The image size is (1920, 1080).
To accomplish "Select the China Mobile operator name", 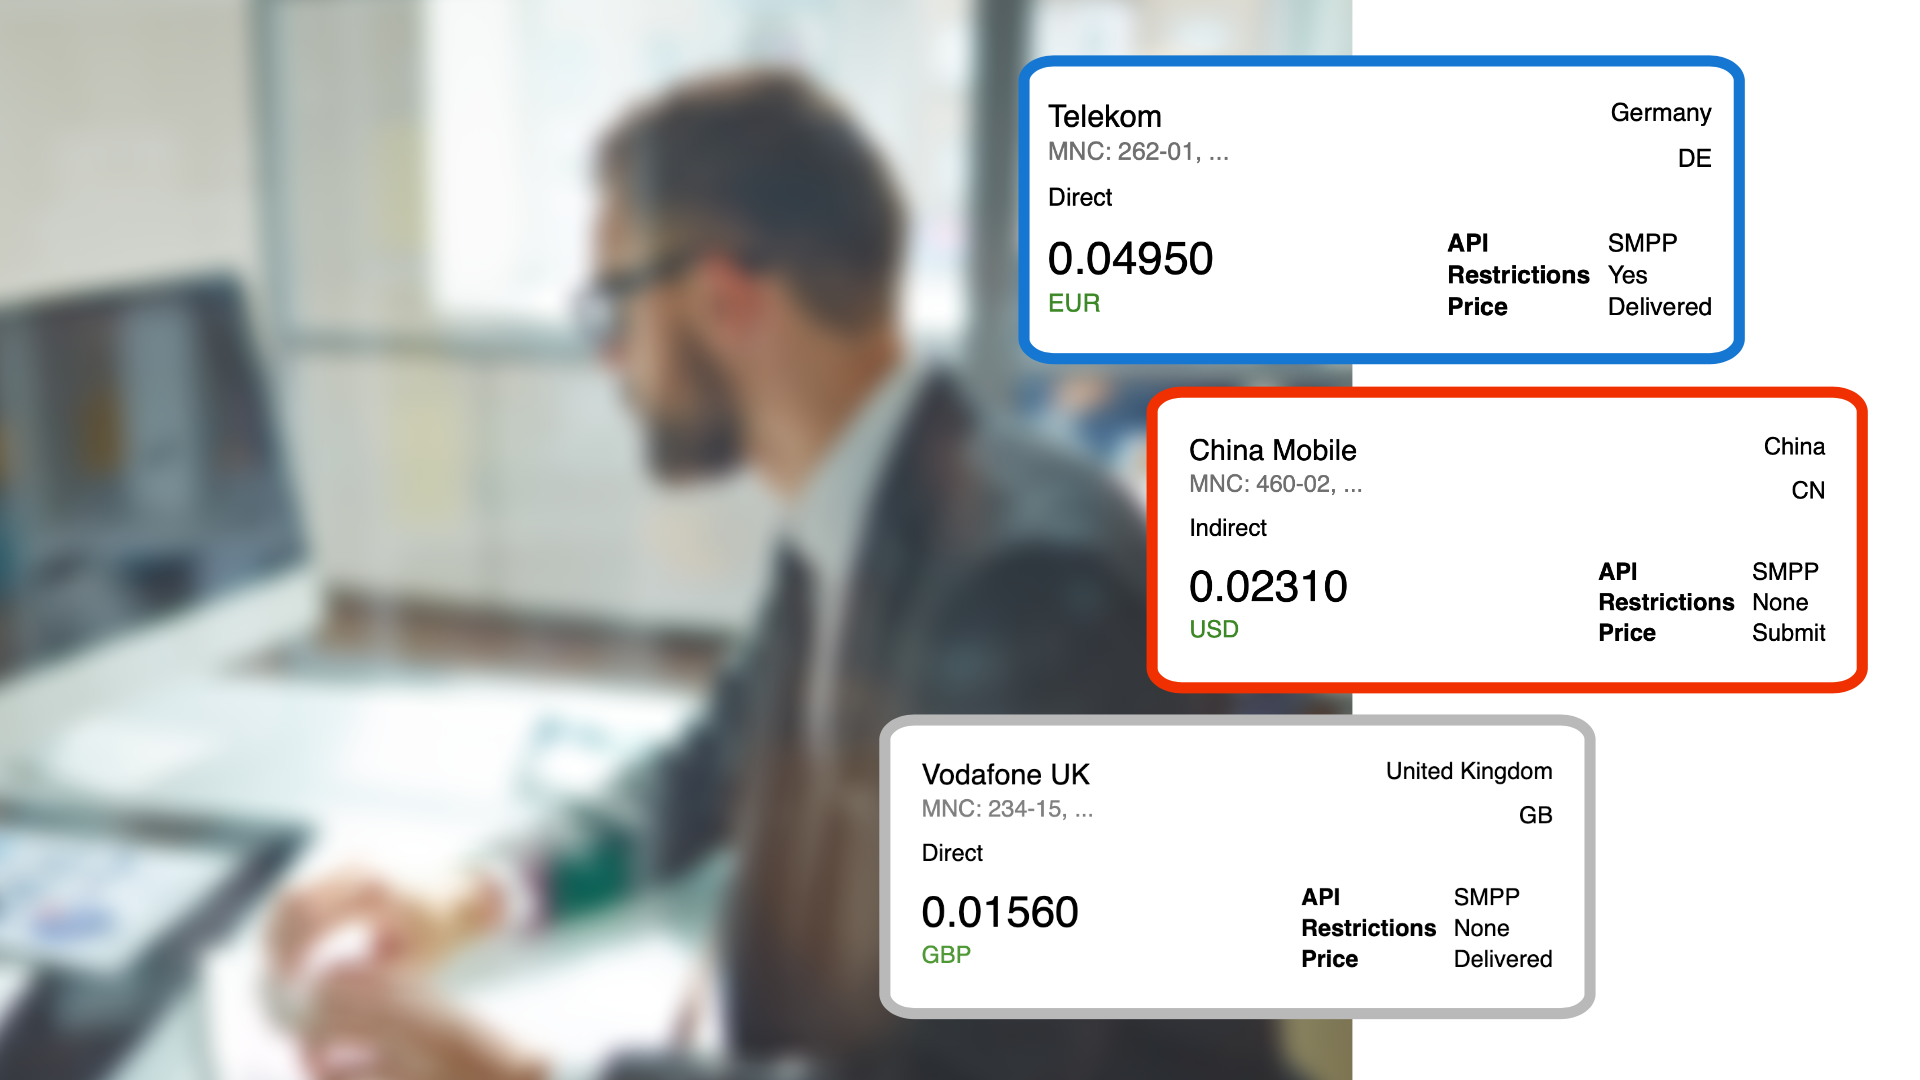I will pos(1272,450).
